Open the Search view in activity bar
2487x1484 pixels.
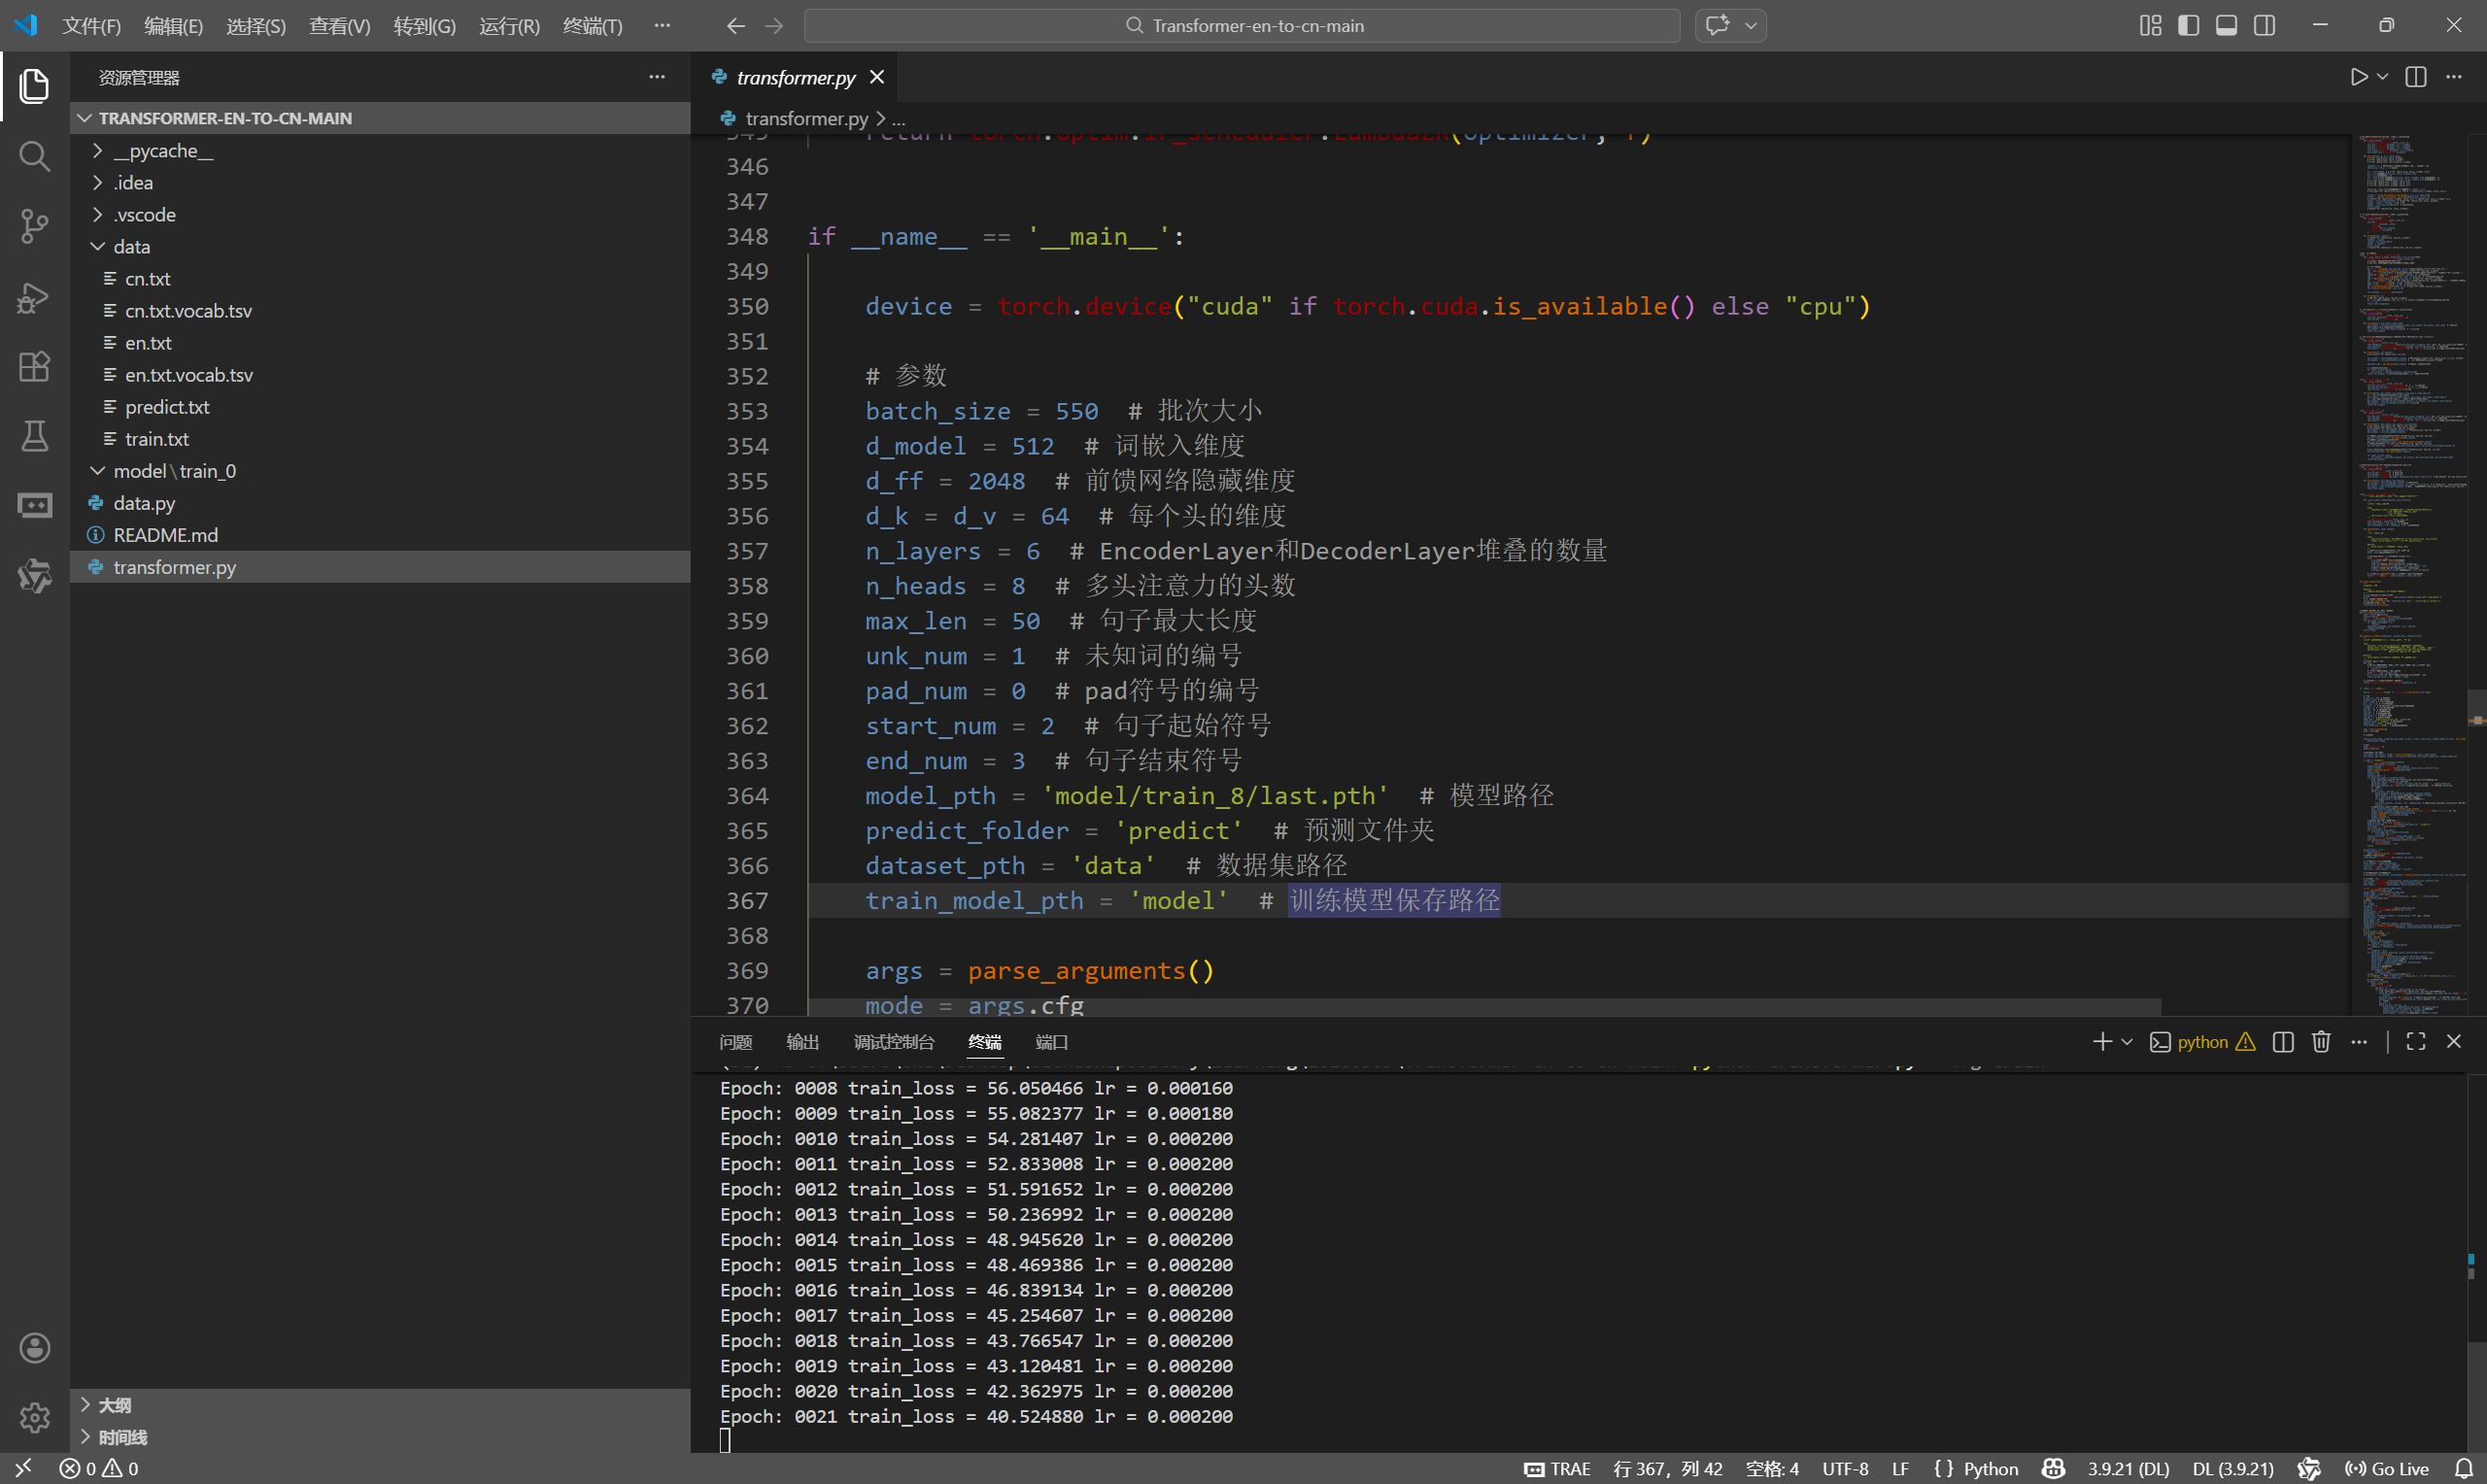tap(34, 156)
